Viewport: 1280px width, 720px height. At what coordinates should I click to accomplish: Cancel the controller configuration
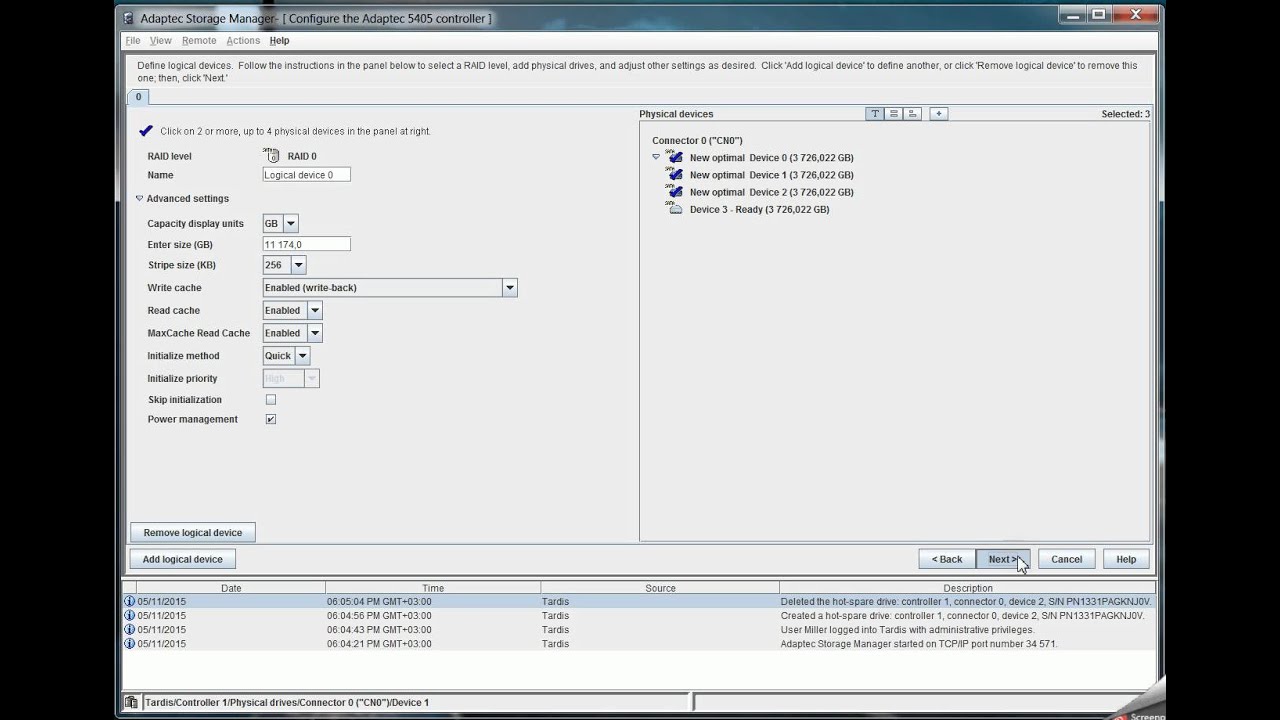click(1066, 559)
